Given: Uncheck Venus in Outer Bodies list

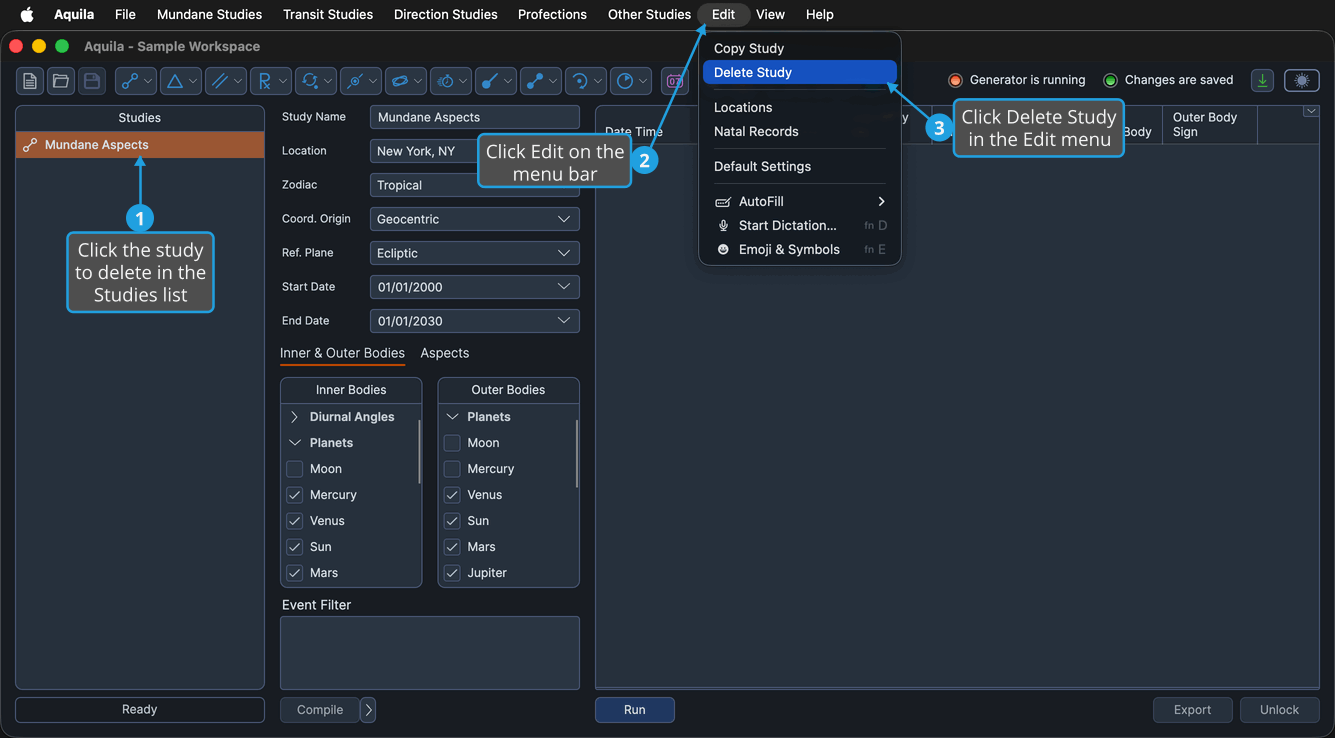Looking at the screenshot, I should [452, 495].
